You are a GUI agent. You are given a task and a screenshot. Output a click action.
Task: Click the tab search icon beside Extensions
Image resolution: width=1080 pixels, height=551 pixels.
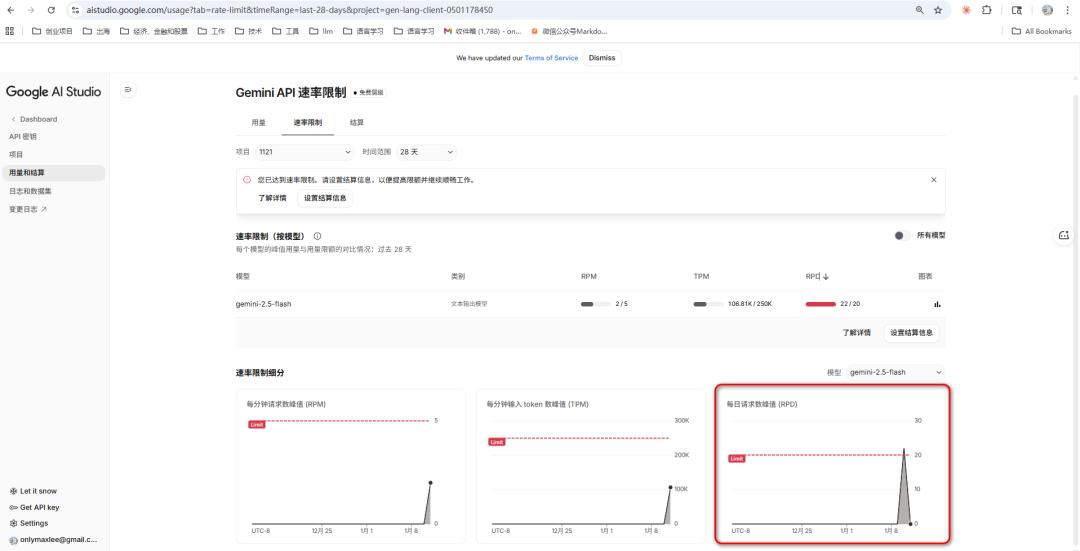point(1017,10)
